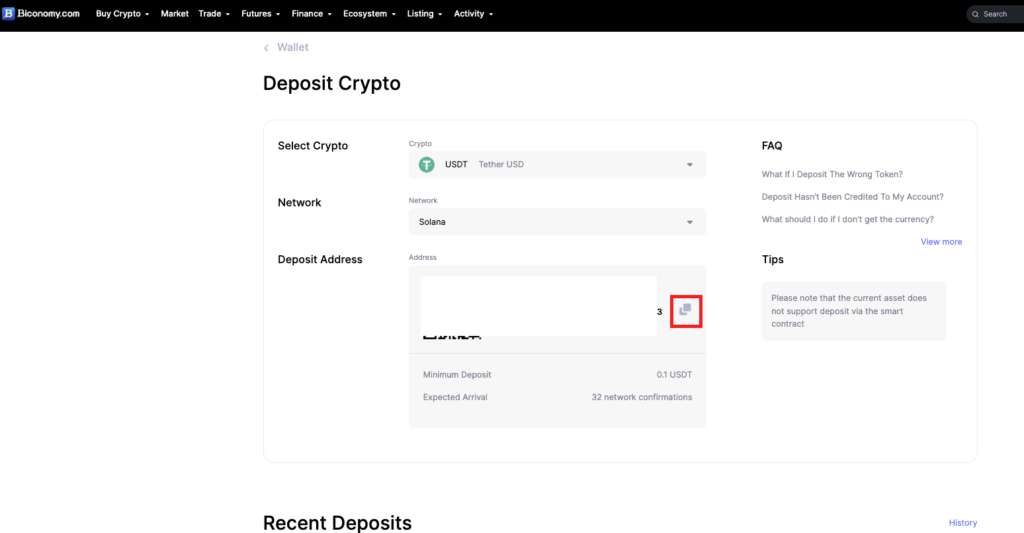Image resolution: width=1024 pixels, height=533 pixels.
Task: Click the smart contract tip note
Action: tap(854, 311)
